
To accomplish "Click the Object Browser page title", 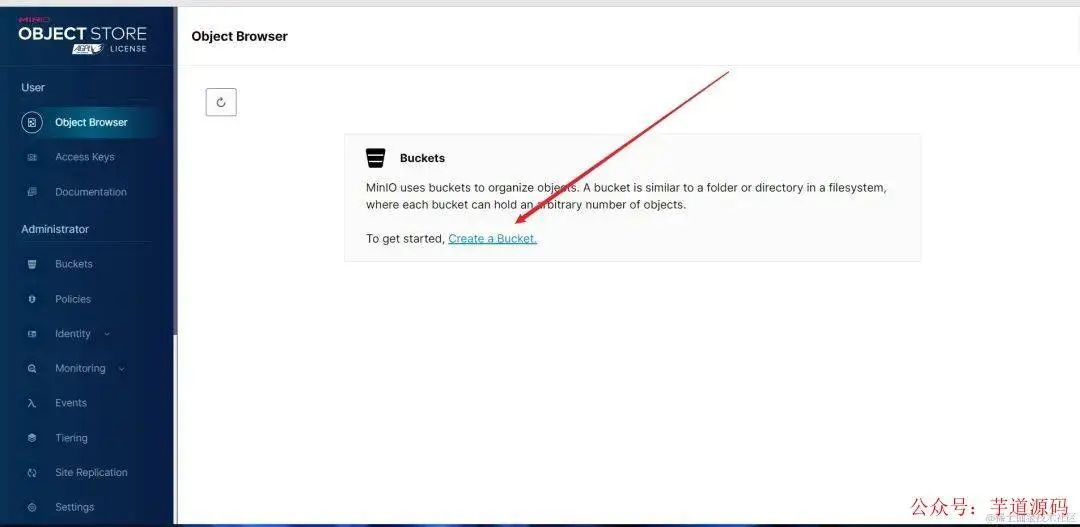I will coord(240,37).
